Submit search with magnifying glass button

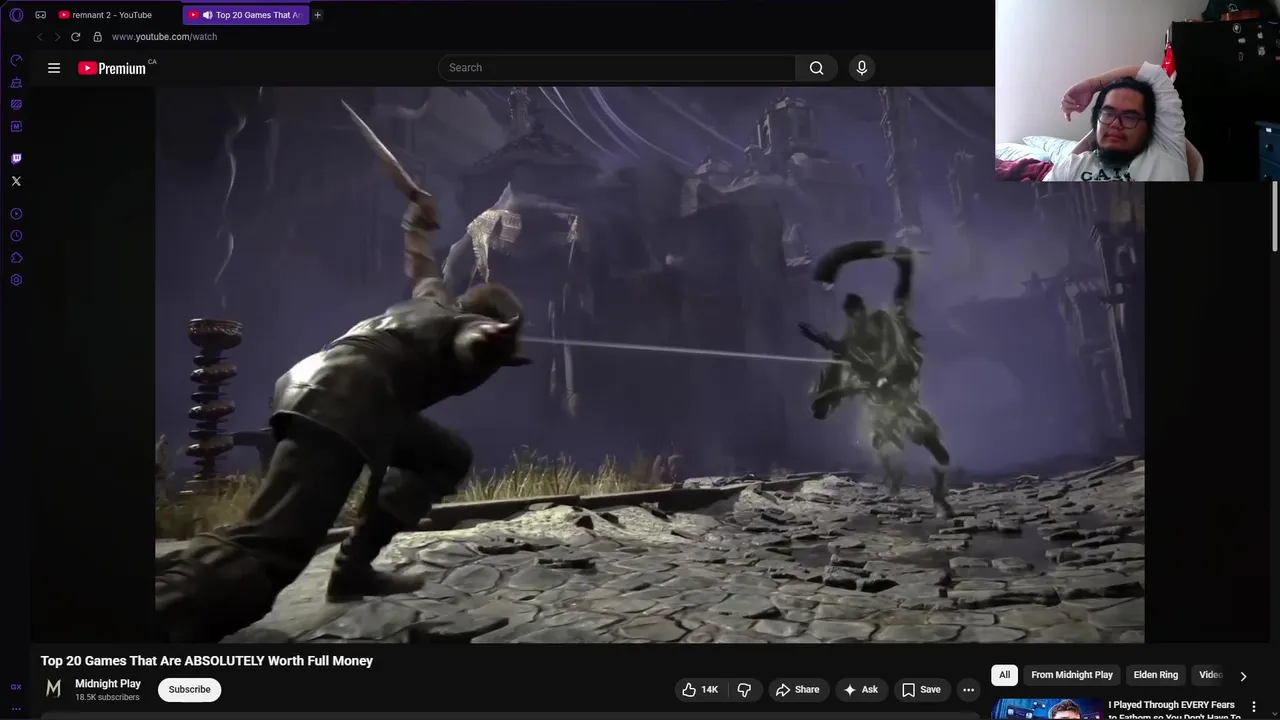click(817, 68)
